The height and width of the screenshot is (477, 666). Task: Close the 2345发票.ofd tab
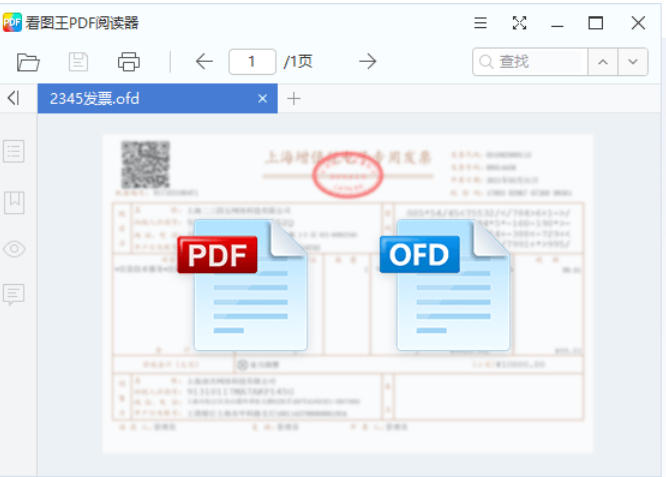(263, 98)
